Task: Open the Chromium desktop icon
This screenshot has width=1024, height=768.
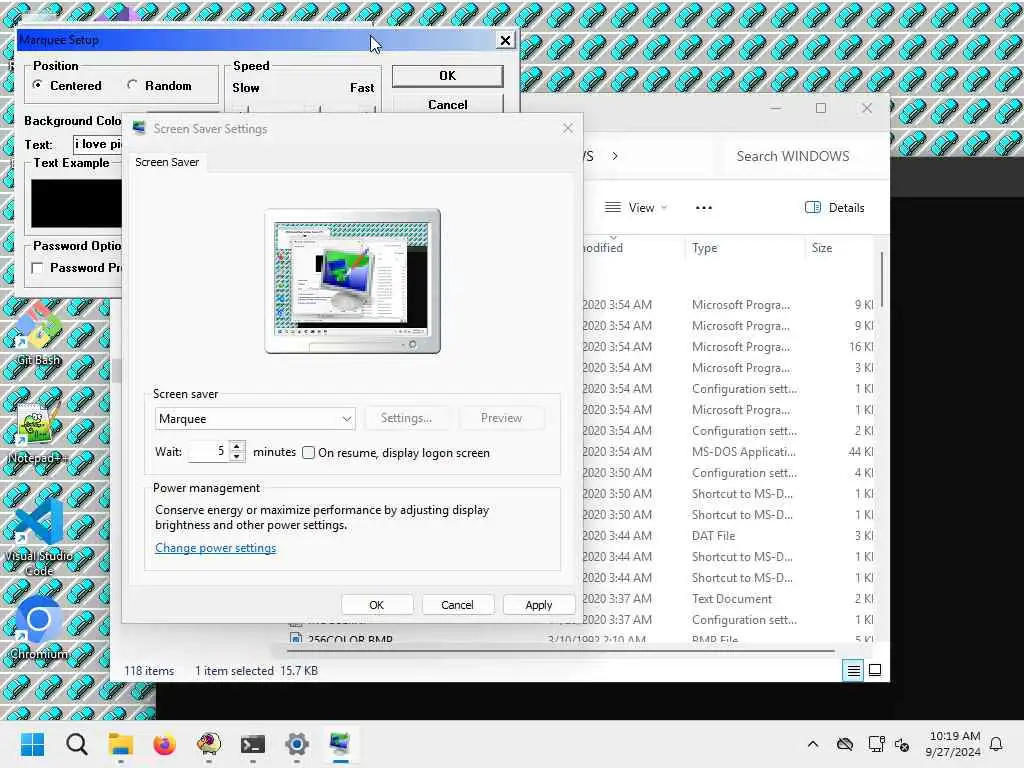Action: [39, 628]
